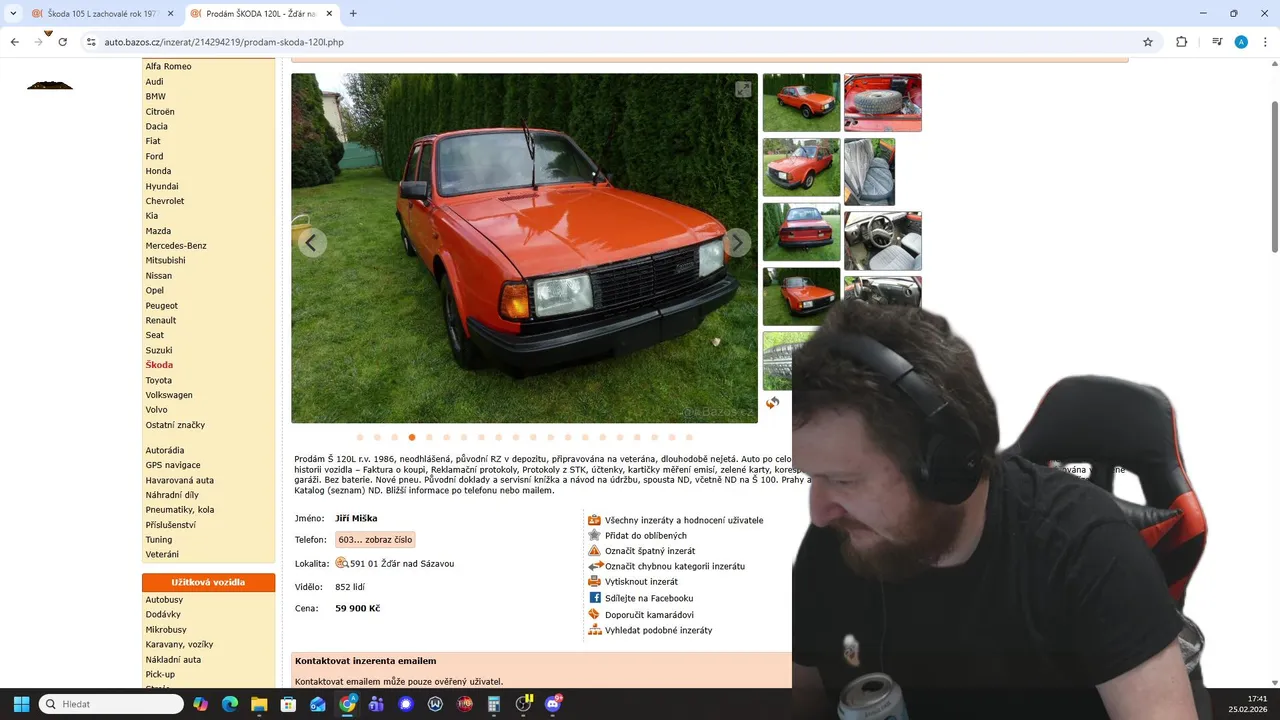
Task: Go back in the browser
Action: coord(14,42)
